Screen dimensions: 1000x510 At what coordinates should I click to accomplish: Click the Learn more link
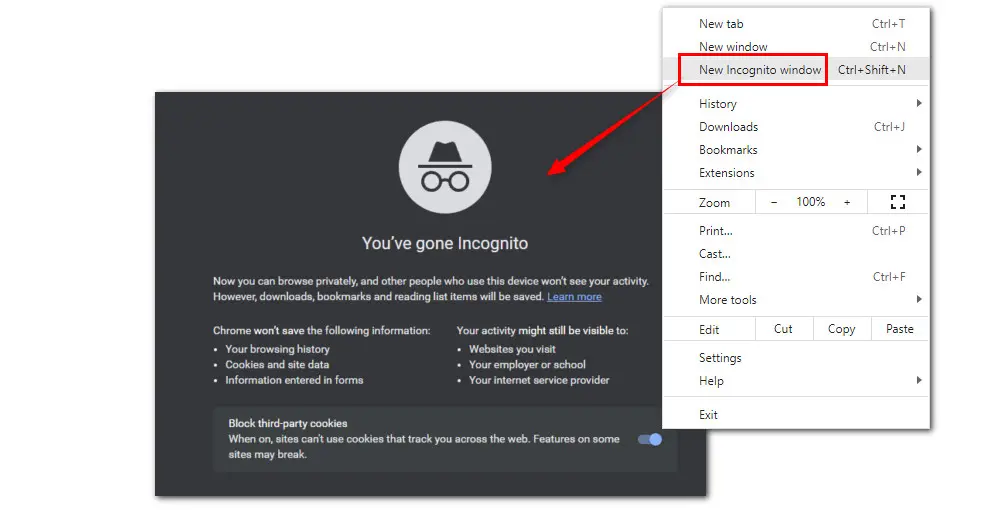point(574,297)
